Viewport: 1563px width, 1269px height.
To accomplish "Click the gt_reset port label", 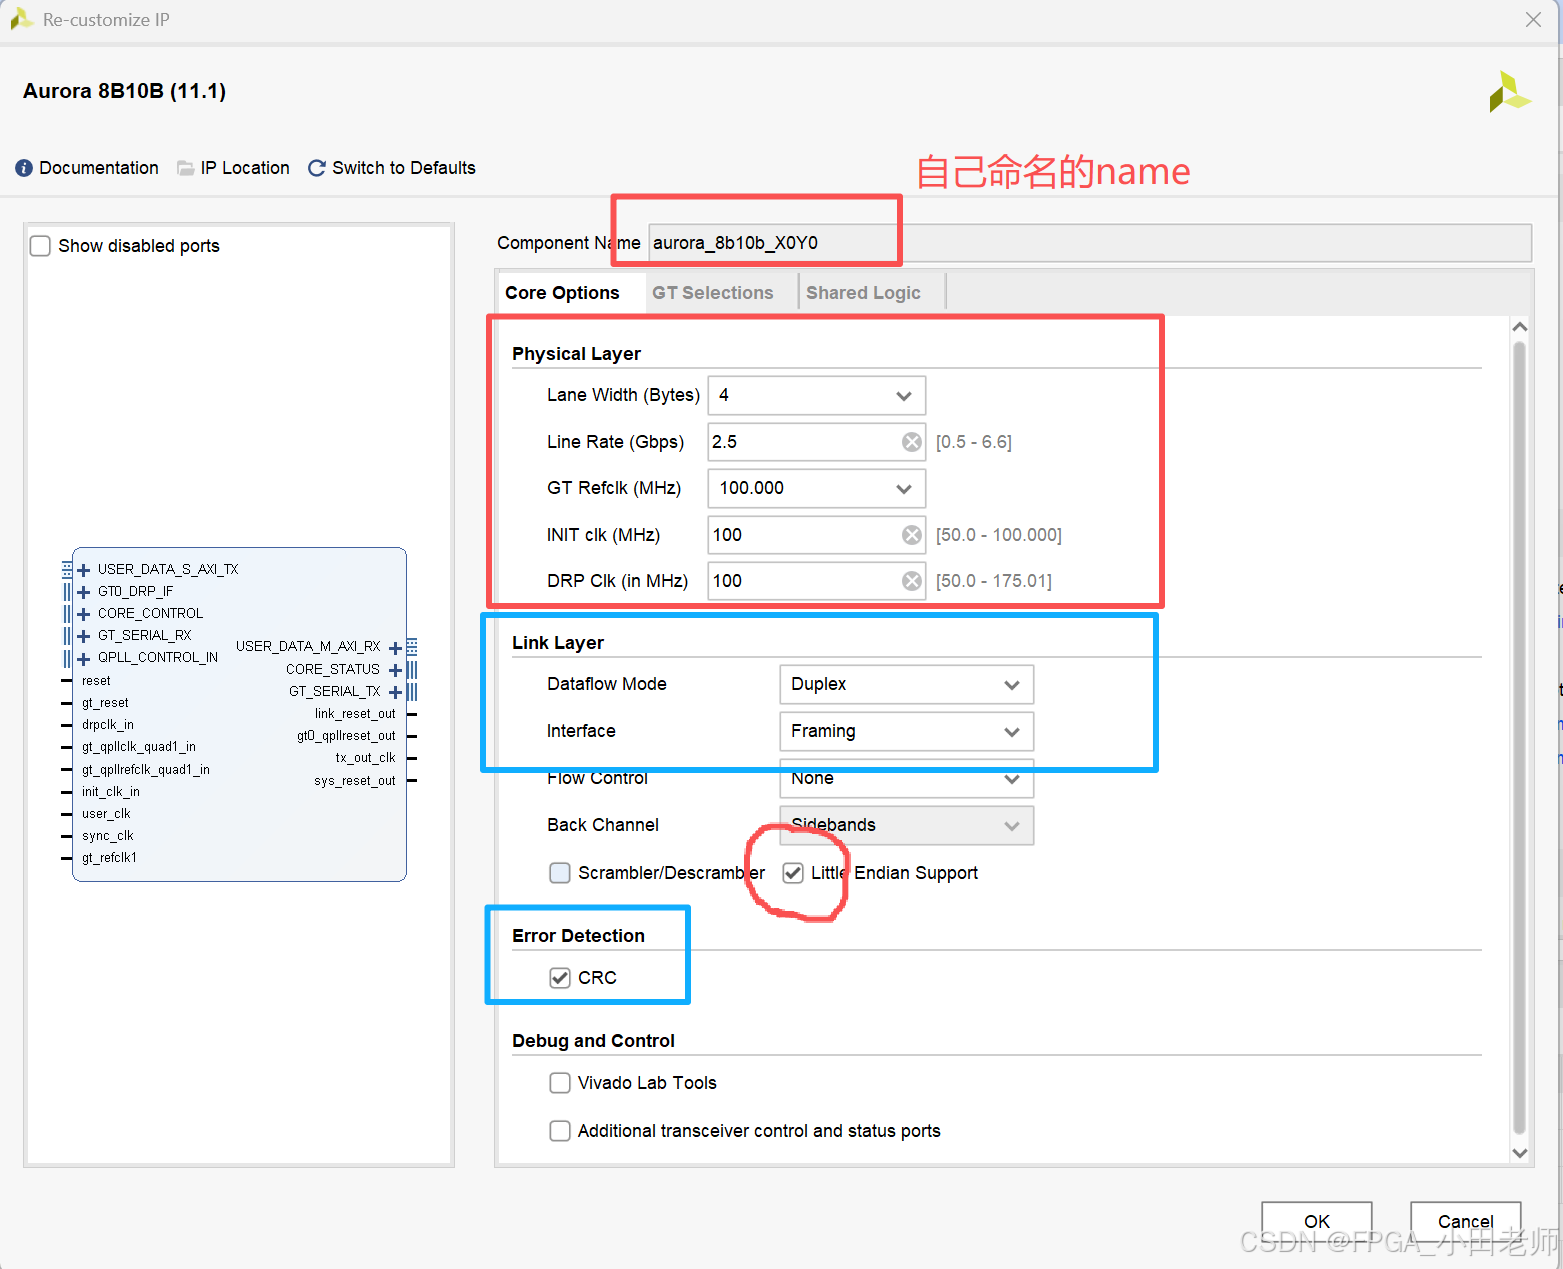I will [x=105, y=703].
